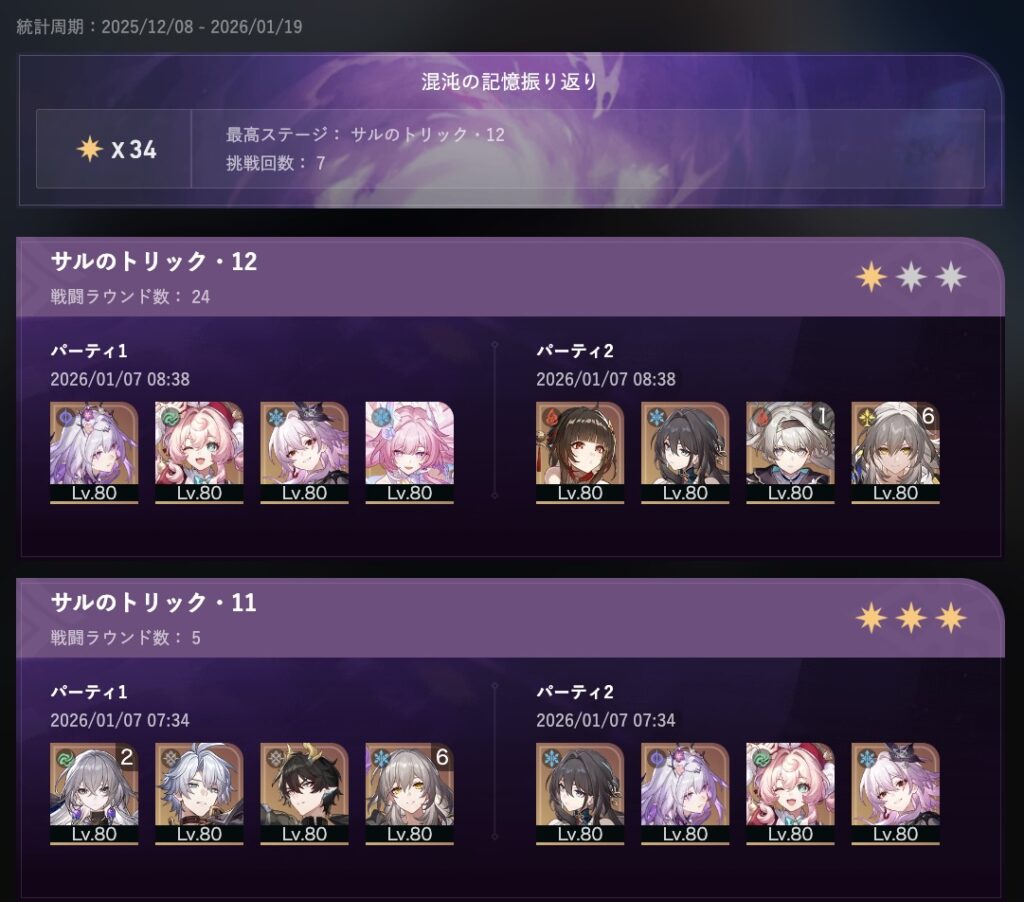Select first character in stage 12 party 1

94,453
